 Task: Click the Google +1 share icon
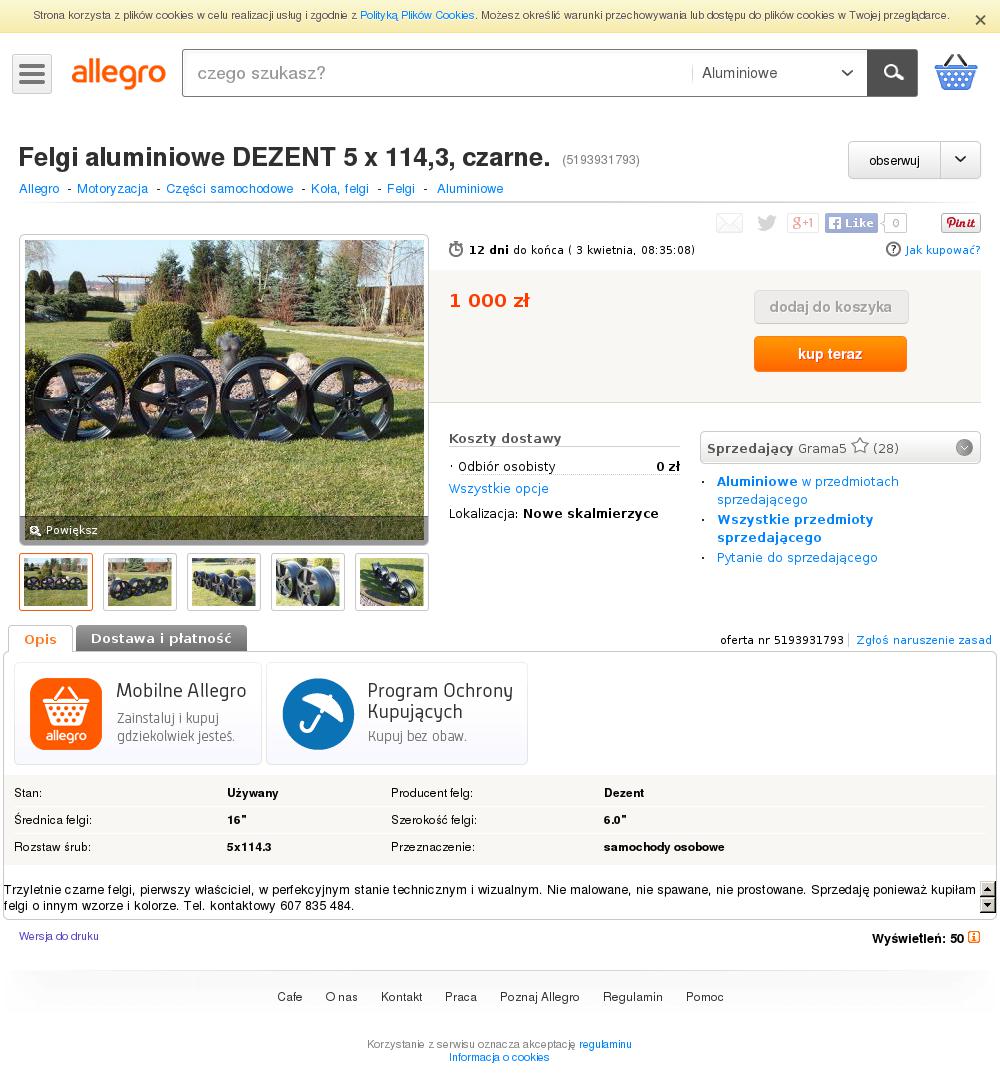click(x=803, y=223)
